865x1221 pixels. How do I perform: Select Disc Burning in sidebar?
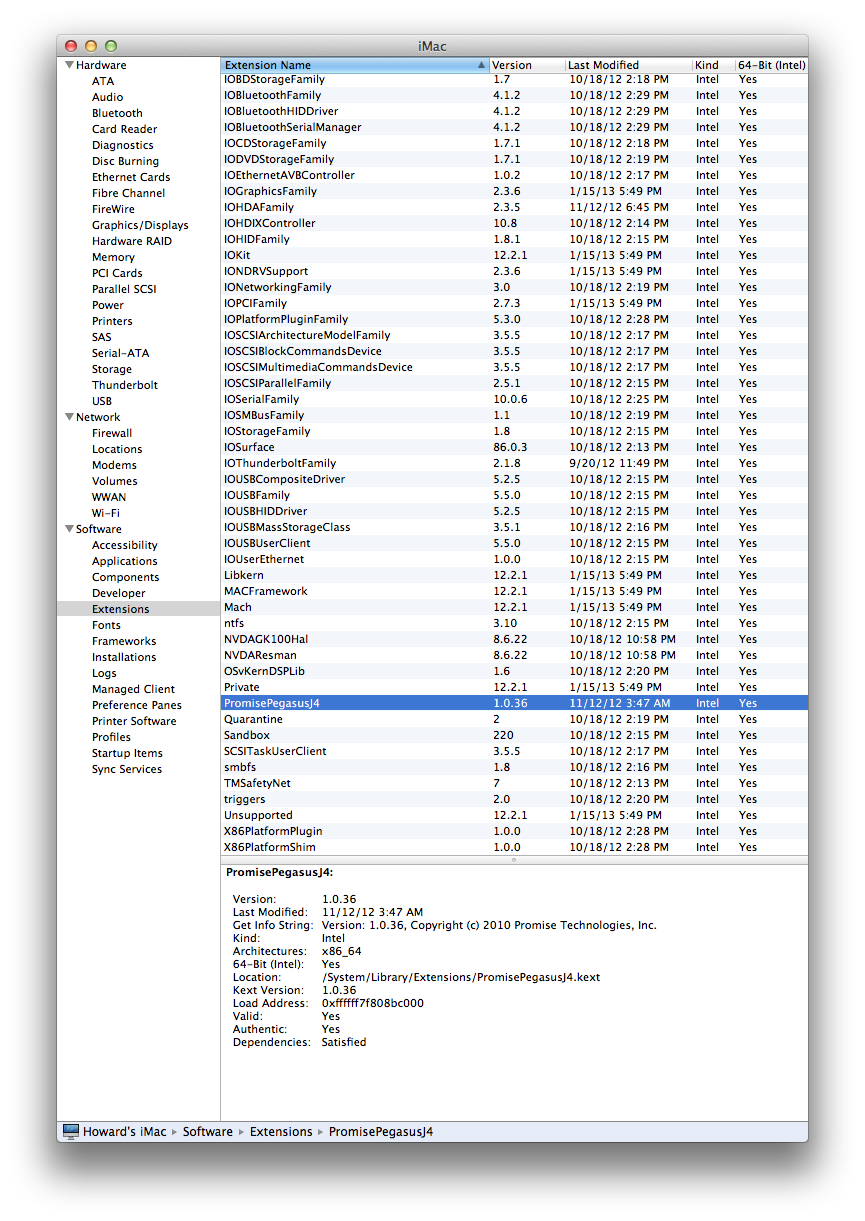point(125,161)
